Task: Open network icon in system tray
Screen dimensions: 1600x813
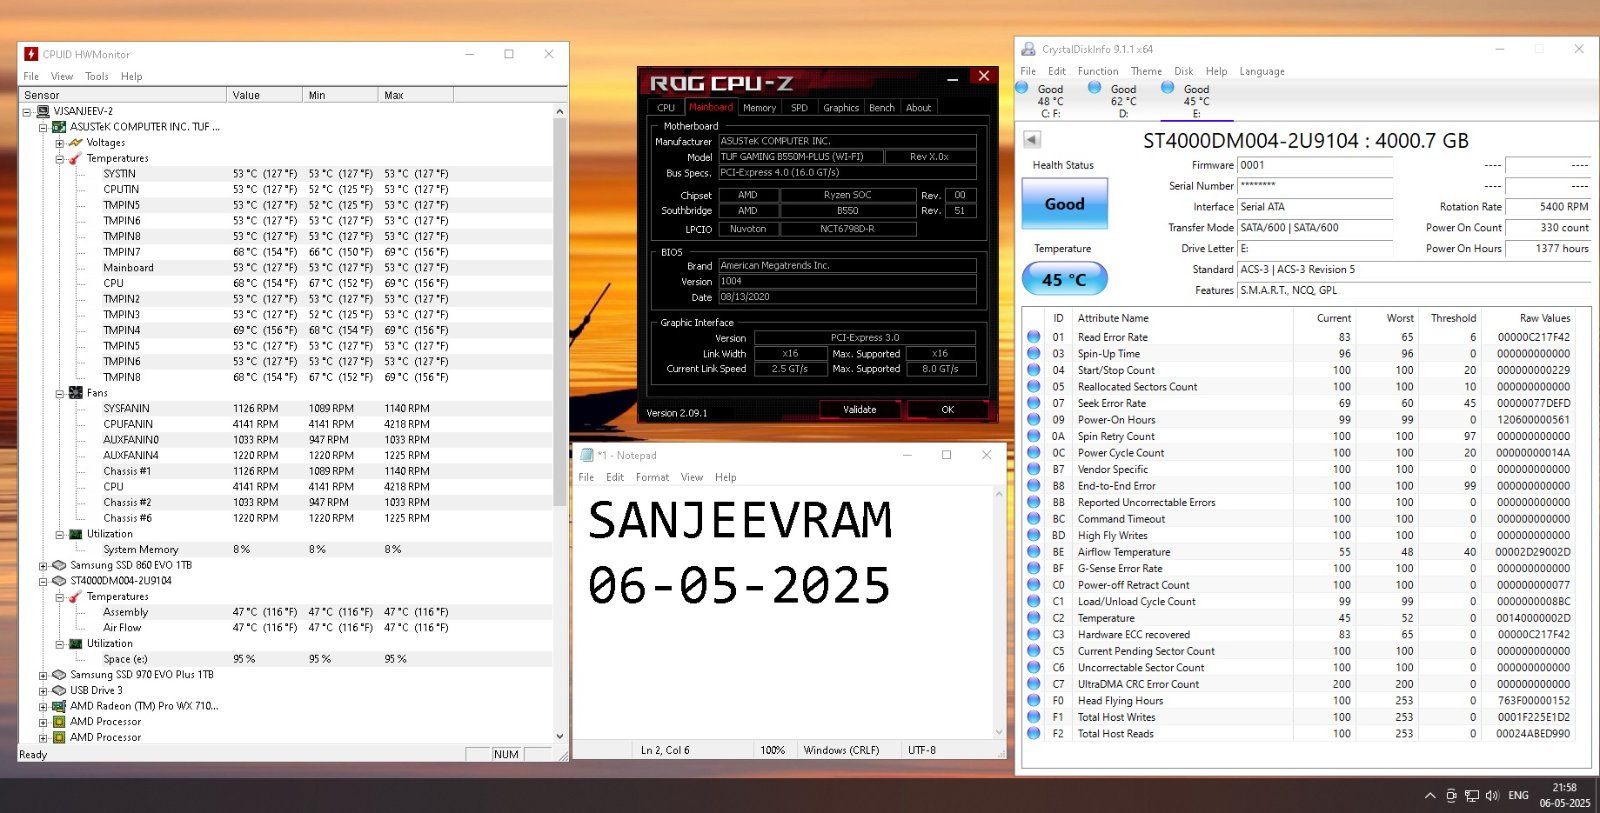Action: [1472, 795]
